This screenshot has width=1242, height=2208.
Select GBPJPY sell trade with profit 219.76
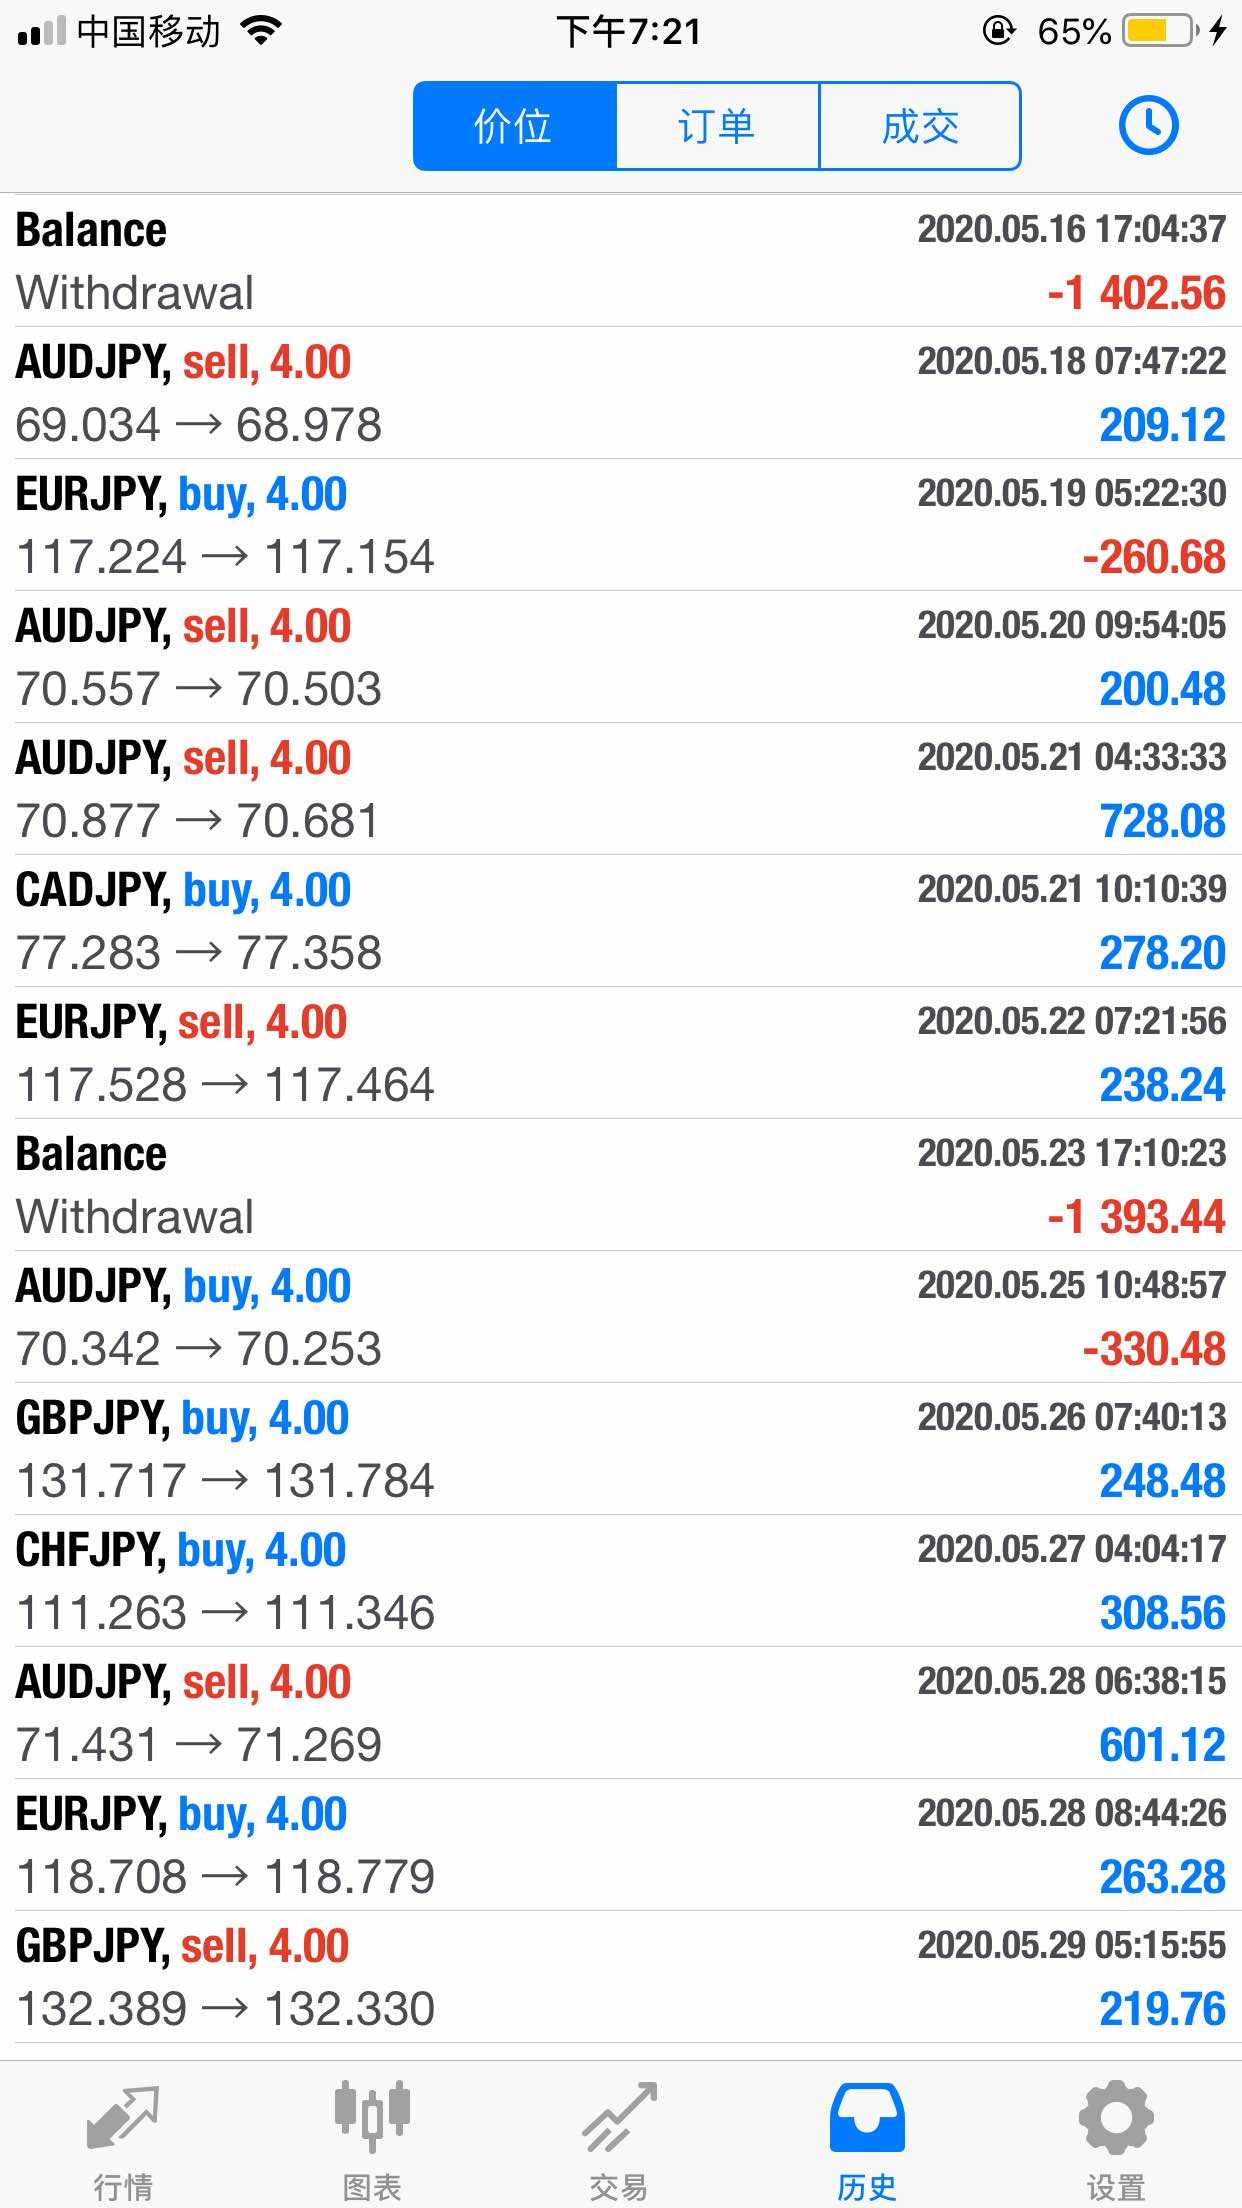pyautogui.click(x=621, y=1977)
